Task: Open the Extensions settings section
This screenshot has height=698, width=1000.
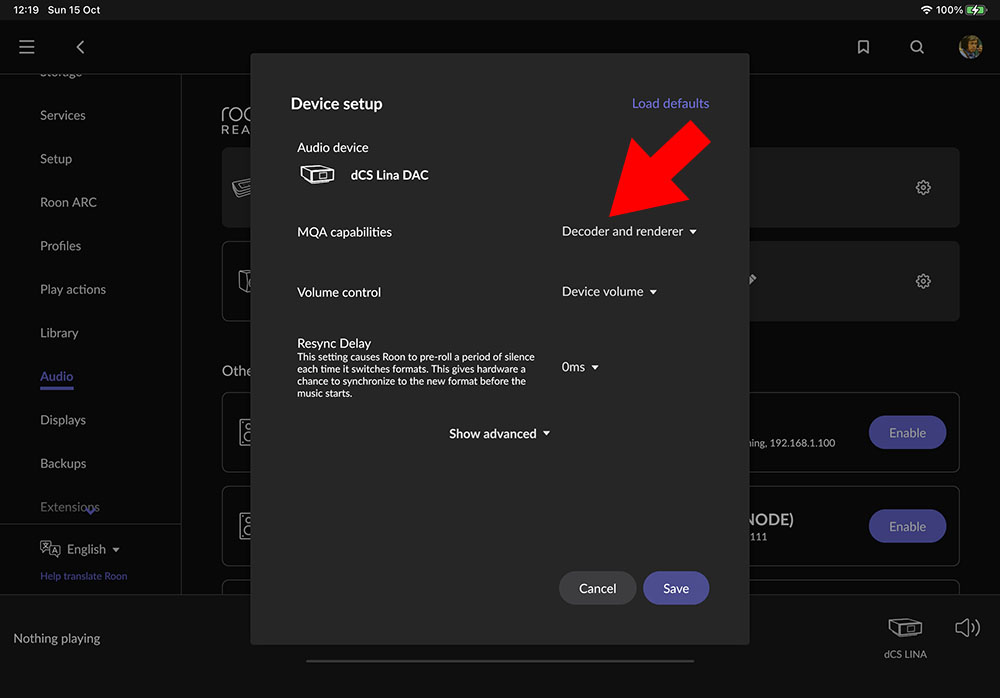Action: click(70, 507)
